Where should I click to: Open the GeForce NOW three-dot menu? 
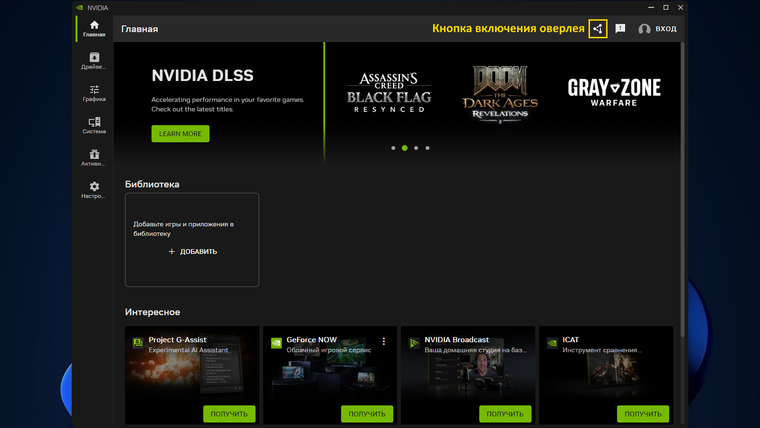[x=384, y=342]
